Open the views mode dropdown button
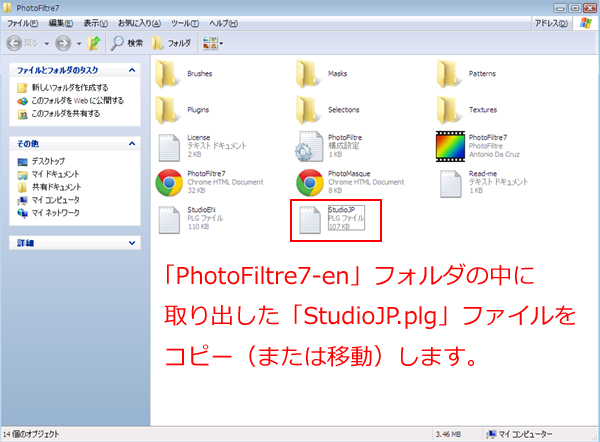Screen dimensions: 600x442 (212, 43)
